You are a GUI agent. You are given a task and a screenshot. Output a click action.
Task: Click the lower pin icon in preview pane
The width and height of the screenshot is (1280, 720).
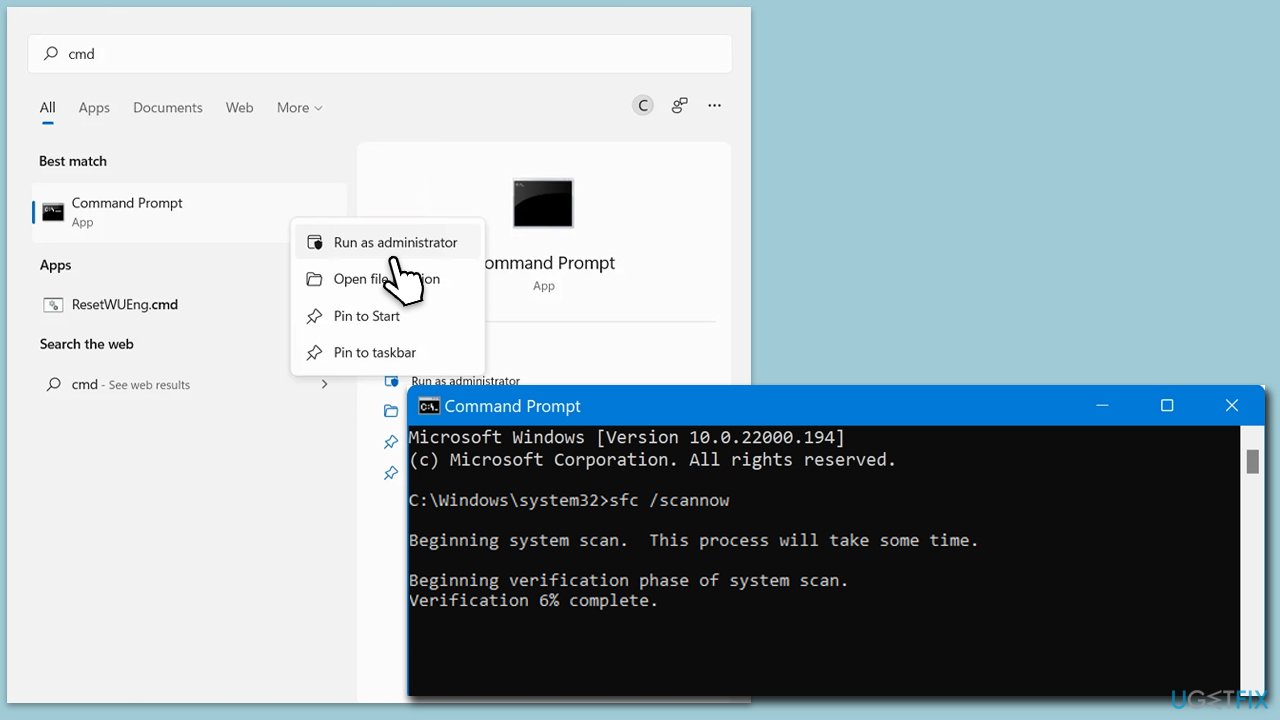(391, 472)
